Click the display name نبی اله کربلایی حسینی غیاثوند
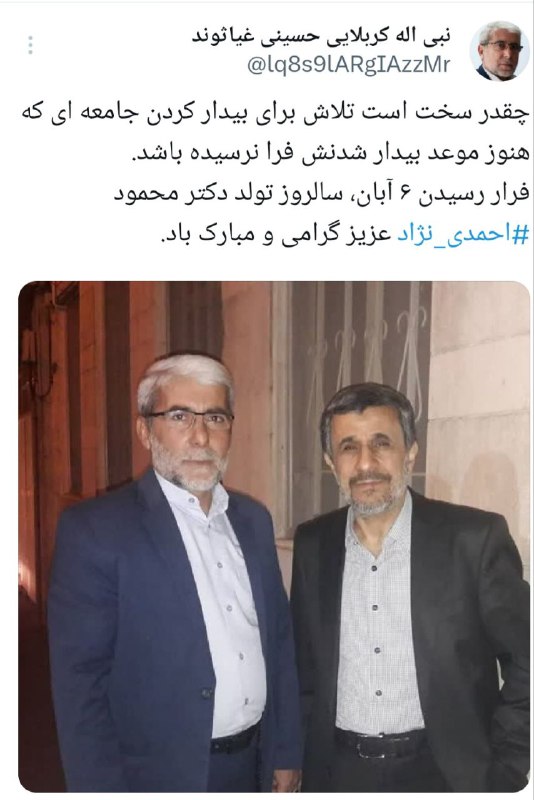 coord(322,35)
